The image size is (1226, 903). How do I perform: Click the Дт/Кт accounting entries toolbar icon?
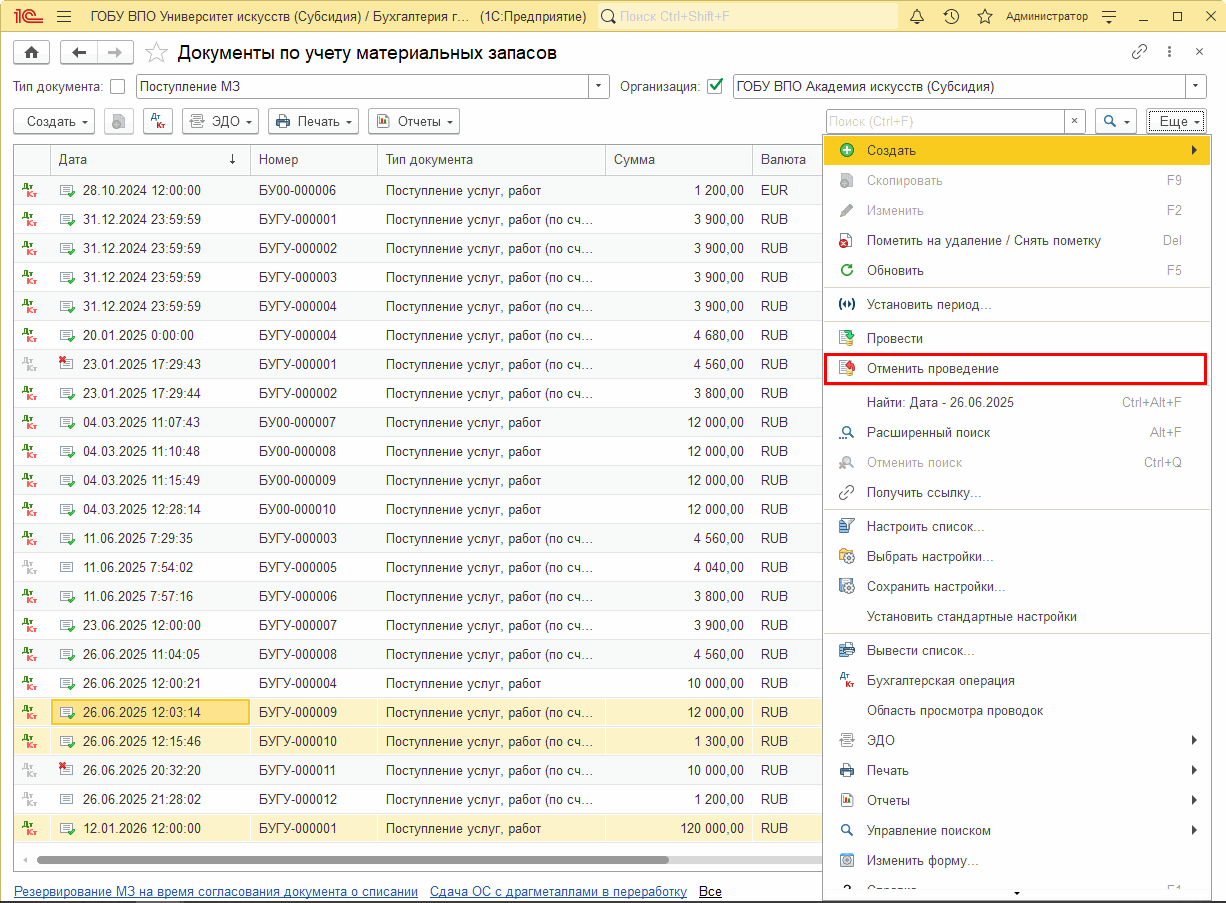[157, 121]
